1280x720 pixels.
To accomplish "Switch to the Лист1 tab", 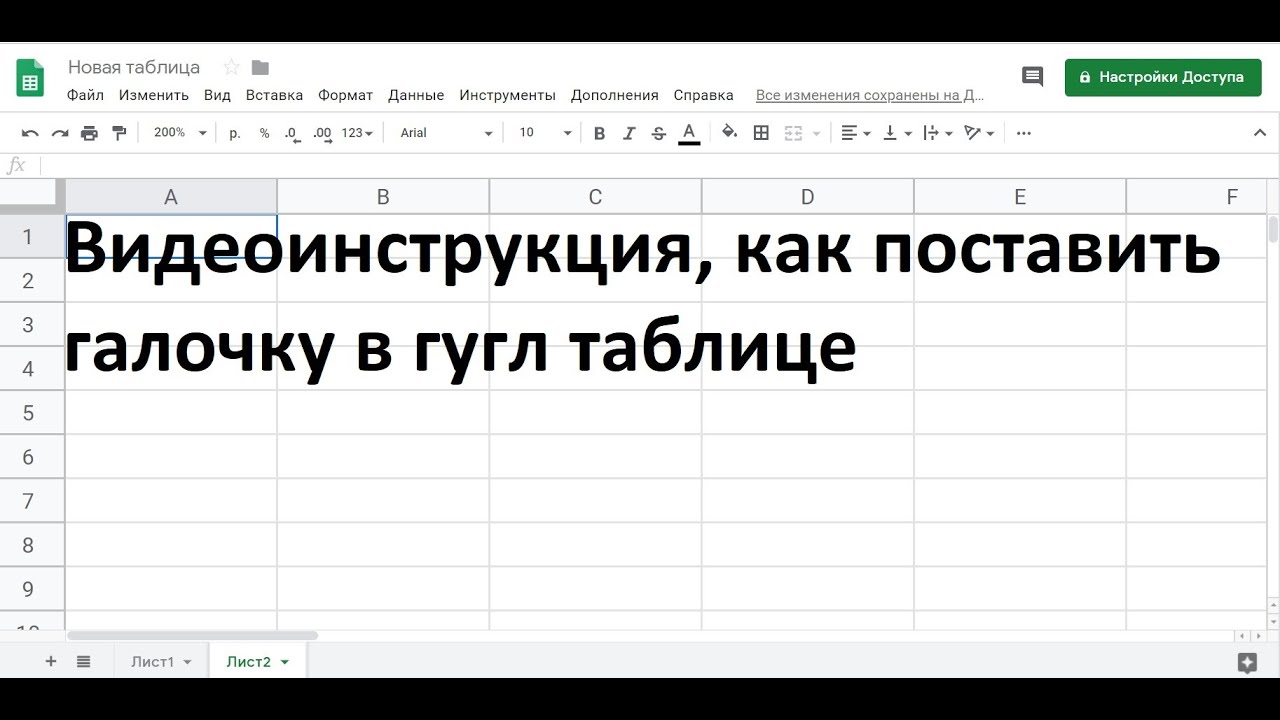I will [x=152, y=662].
